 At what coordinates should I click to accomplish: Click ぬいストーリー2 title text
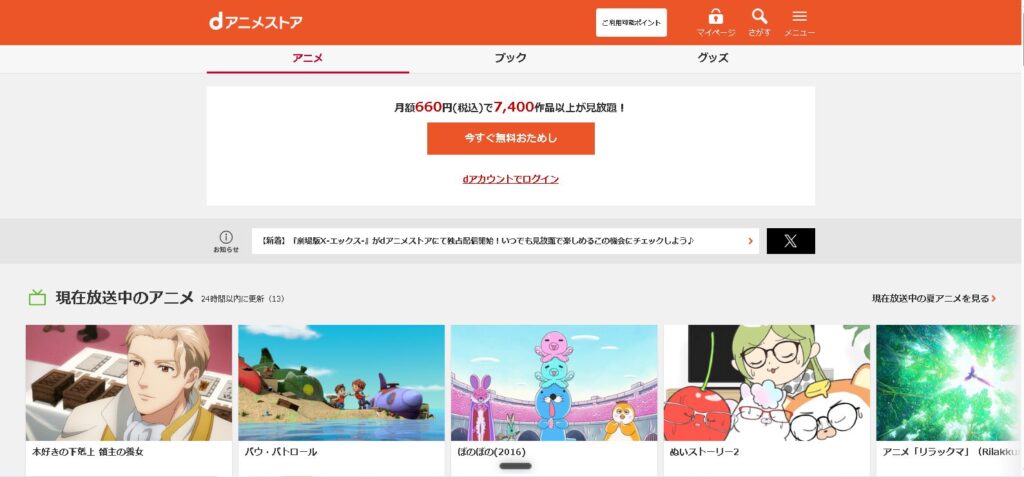pos(704,452)
